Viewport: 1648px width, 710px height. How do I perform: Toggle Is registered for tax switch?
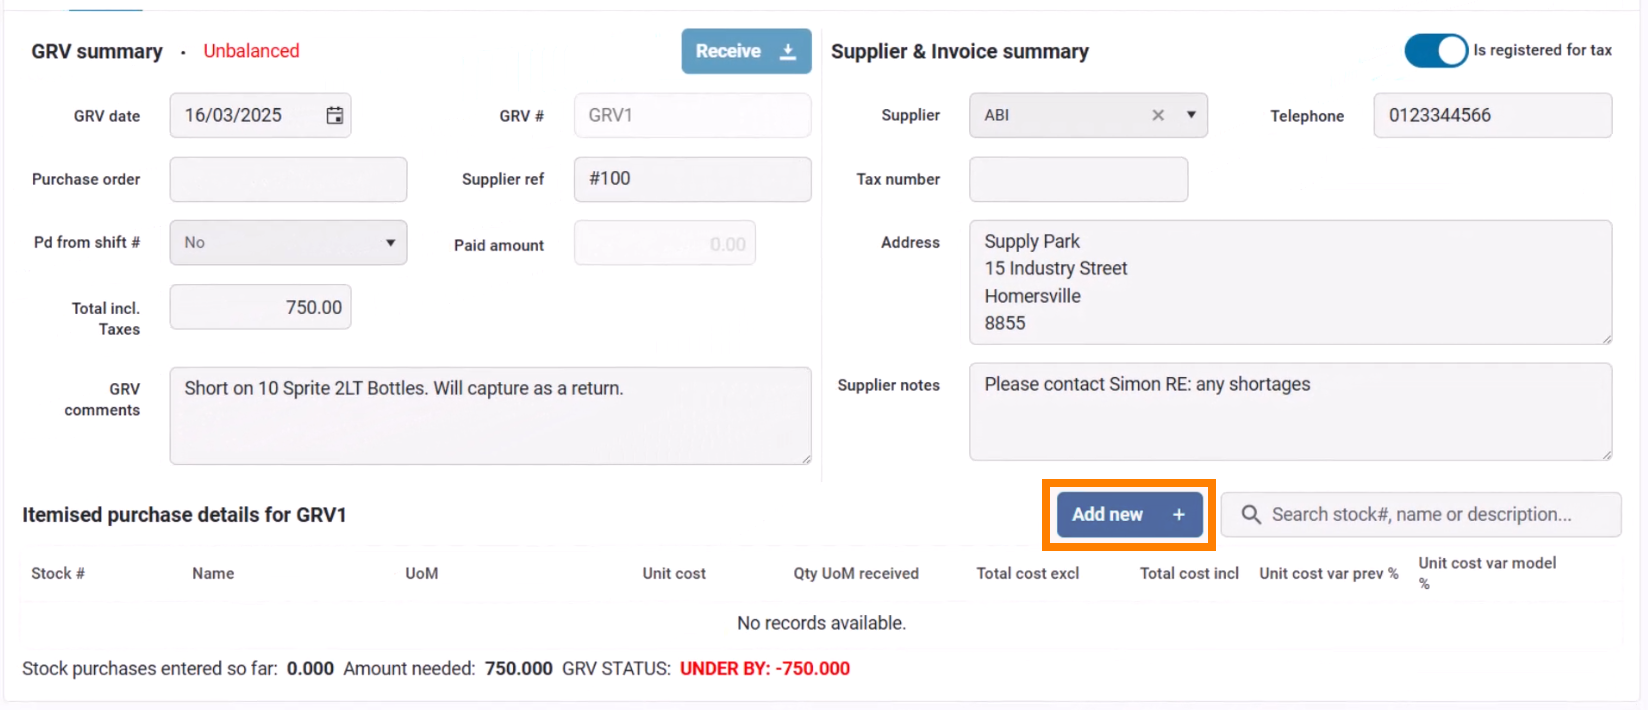pyautogui.click(x=1436, y=50)
